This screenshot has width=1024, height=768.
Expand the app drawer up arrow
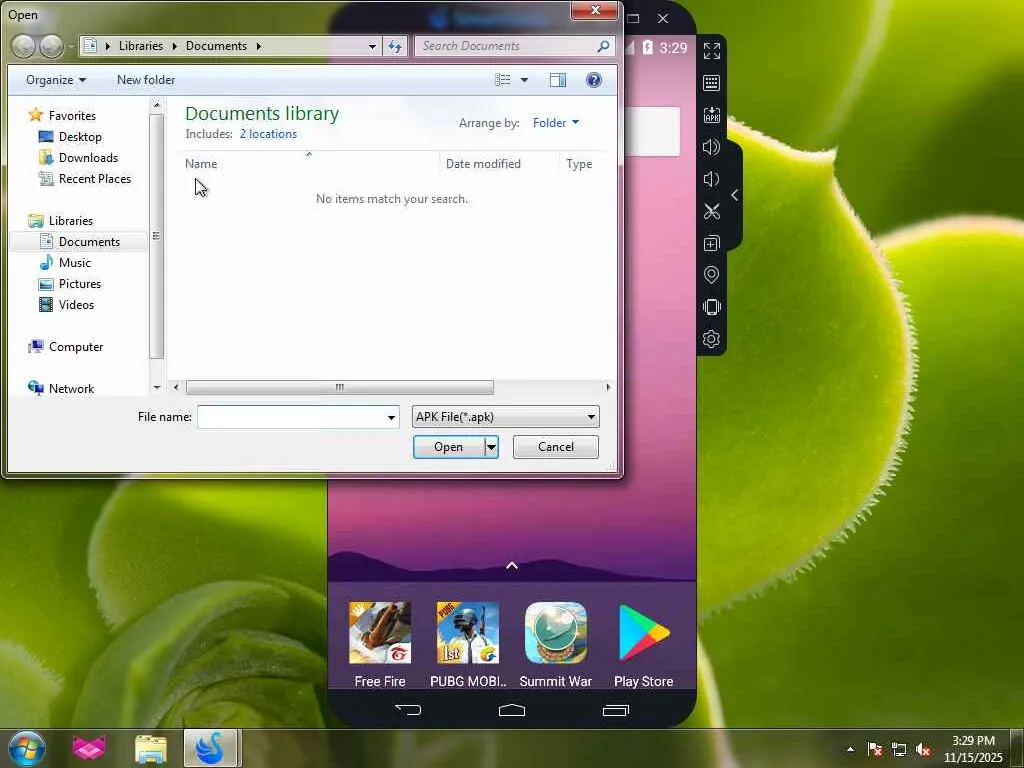(x=512, y=566)
